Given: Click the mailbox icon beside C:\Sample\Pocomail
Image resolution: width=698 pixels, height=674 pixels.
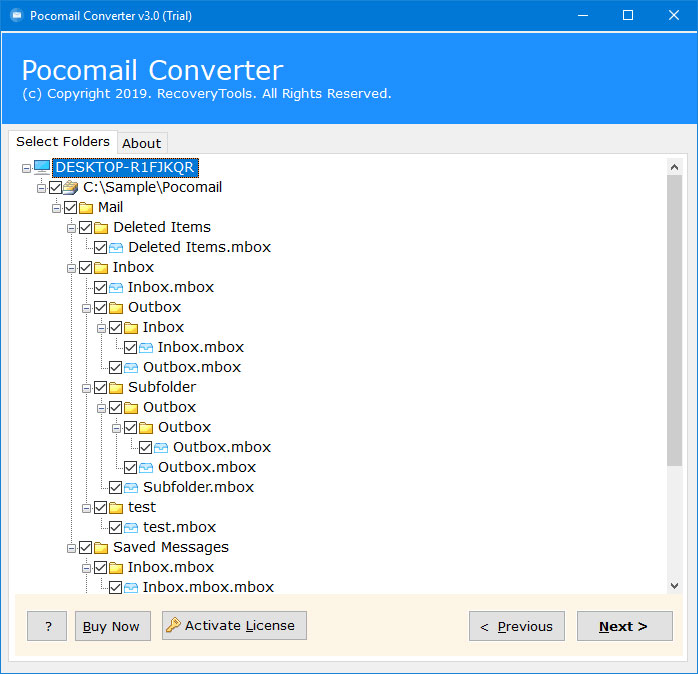Looking at the screenshot, I should (x=70, y=187).
